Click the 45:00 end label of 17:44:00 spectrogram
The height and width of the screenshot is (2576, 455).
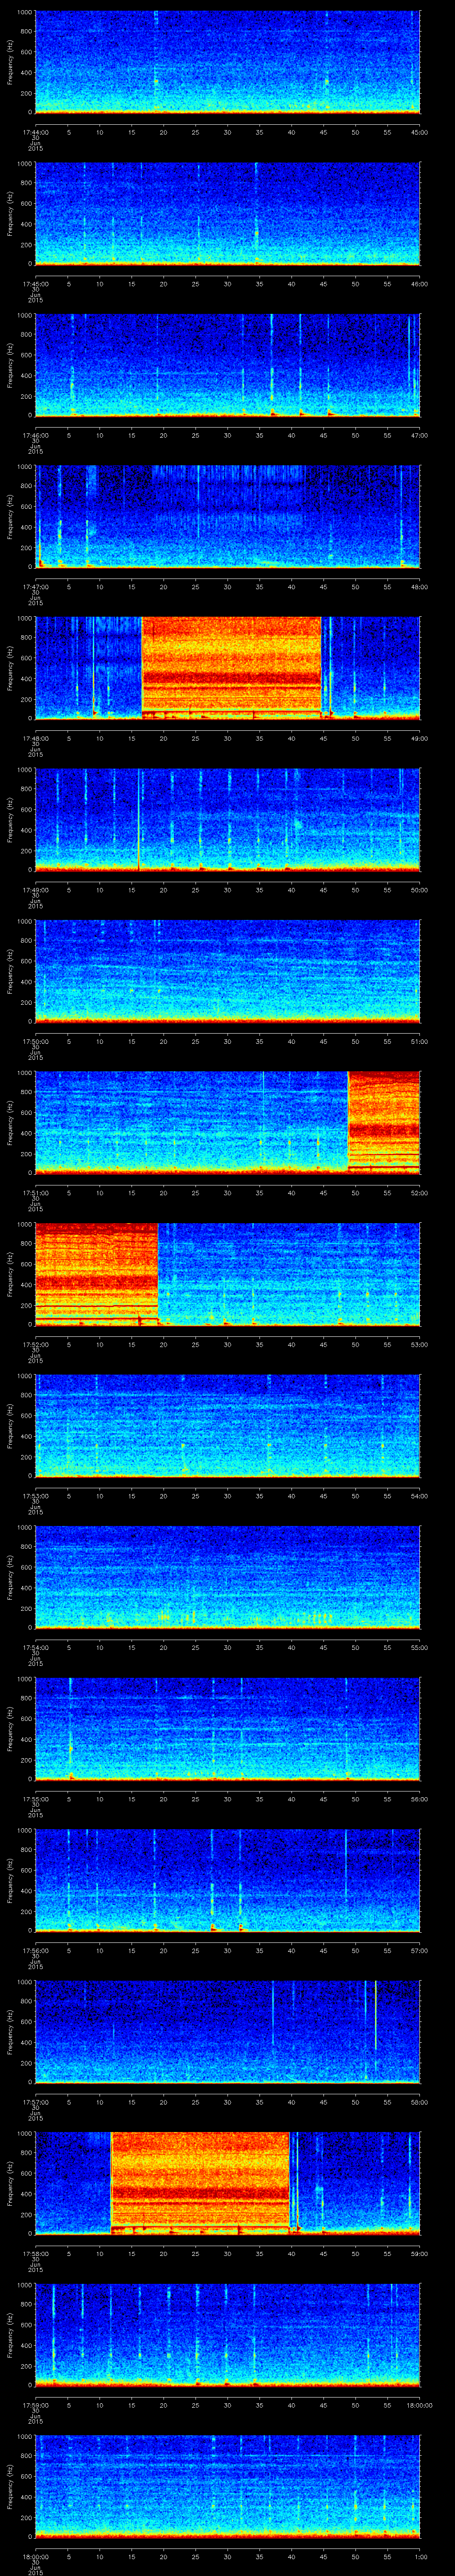419,132
